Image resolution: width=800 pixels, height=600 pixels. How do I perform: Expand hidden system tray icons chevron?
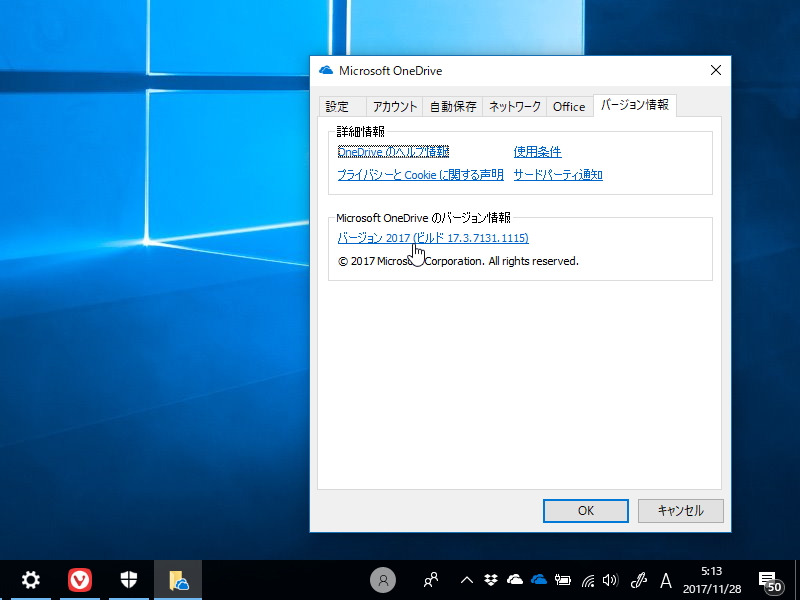click(x=466, y=580)
